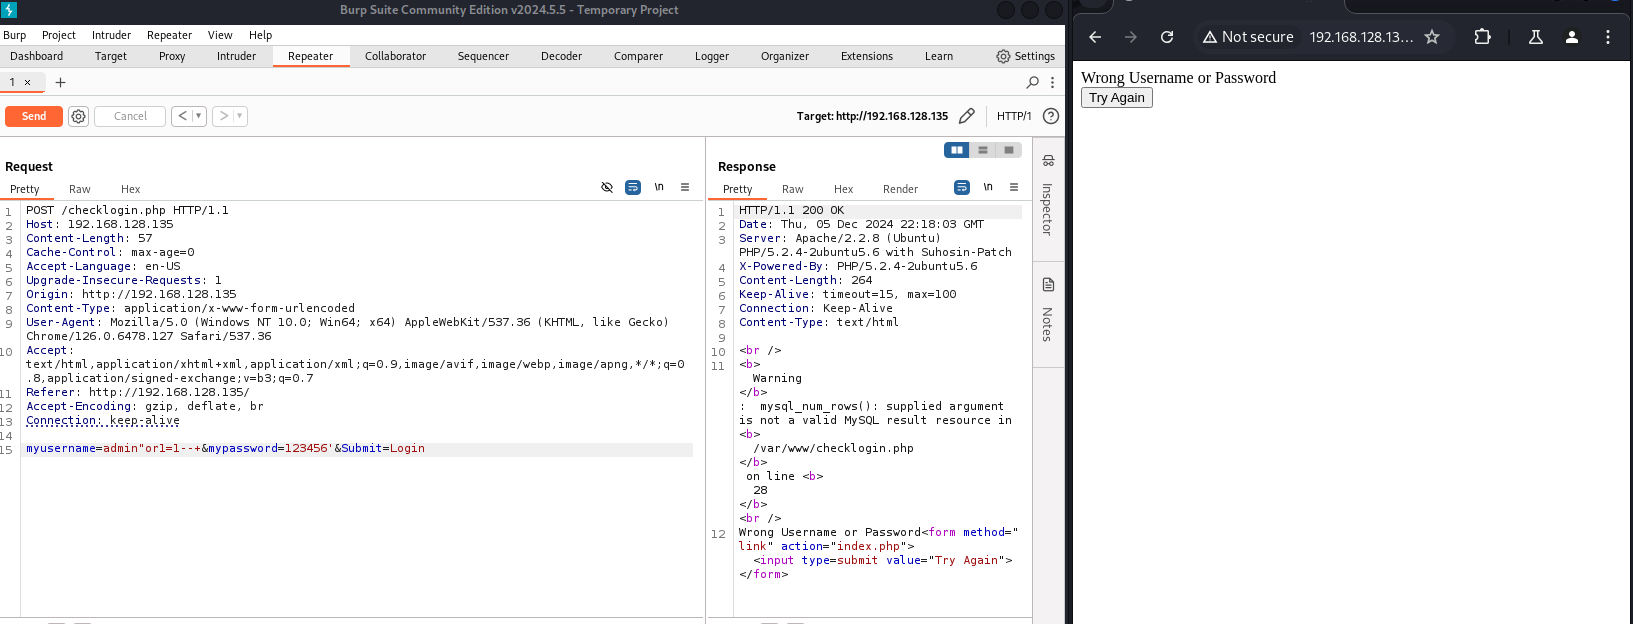The image size is (1633, 624).
Task: Expand previous history dropdown arrow
Action: coord(198,116)
